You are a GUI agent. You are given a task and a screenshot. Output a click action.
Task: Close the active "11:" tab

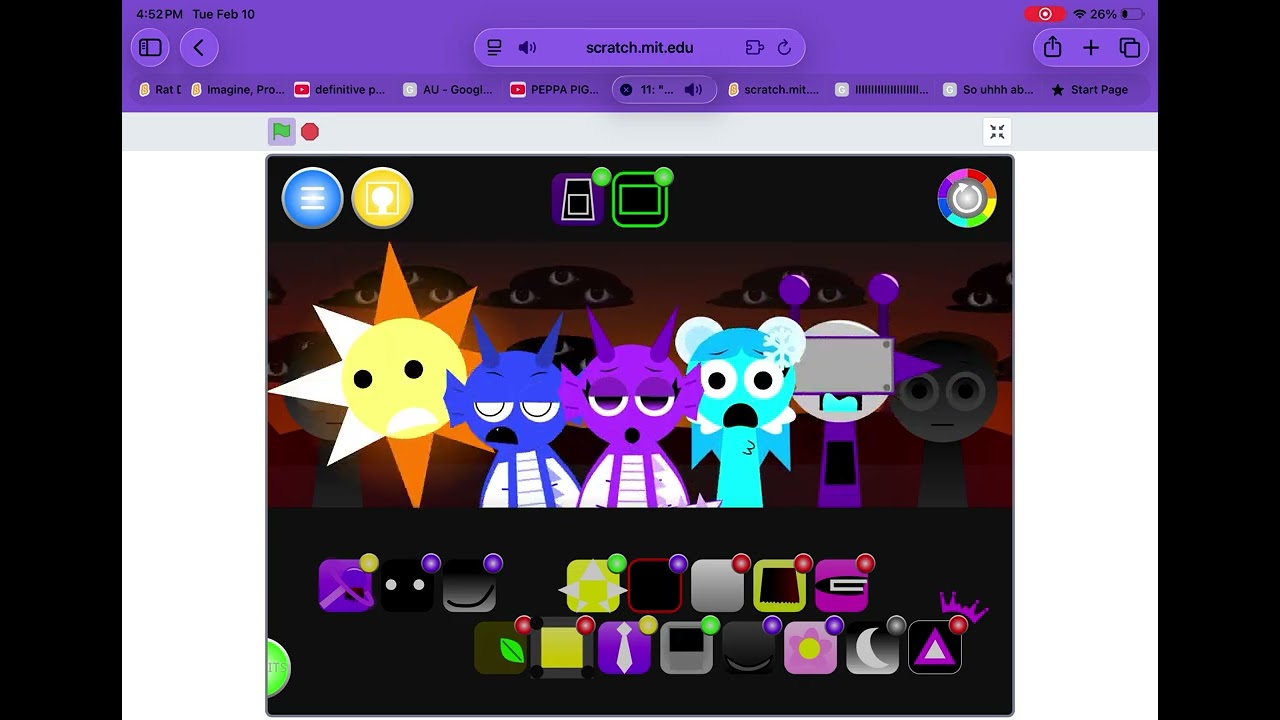(x=626, y=89)
